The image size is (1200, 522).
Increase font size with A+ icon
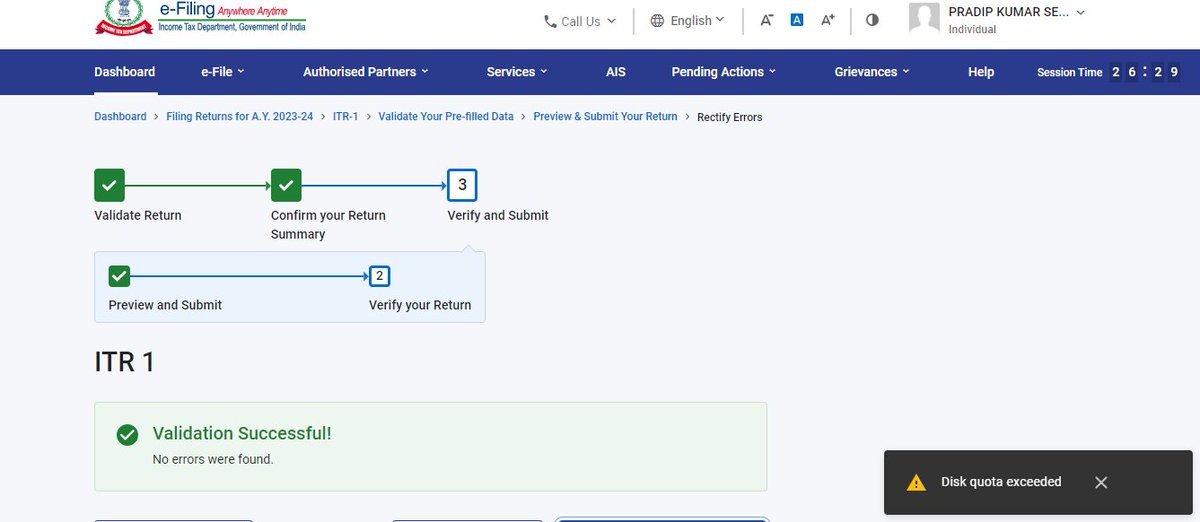click(x=827, y=20)
